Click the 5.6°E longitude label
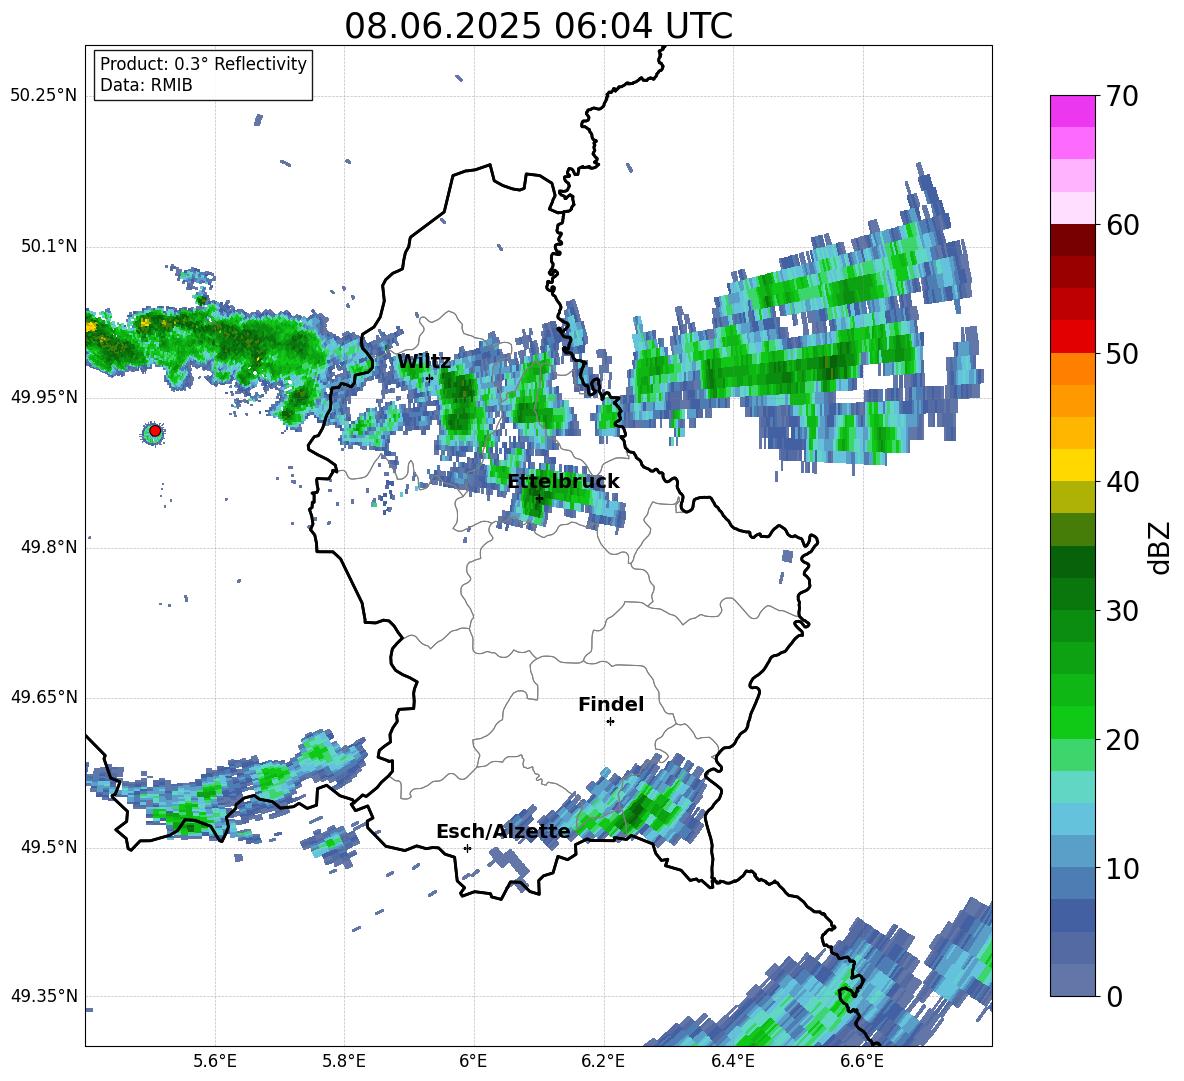The image size is (1184, 1081). tap(215, 1062)
